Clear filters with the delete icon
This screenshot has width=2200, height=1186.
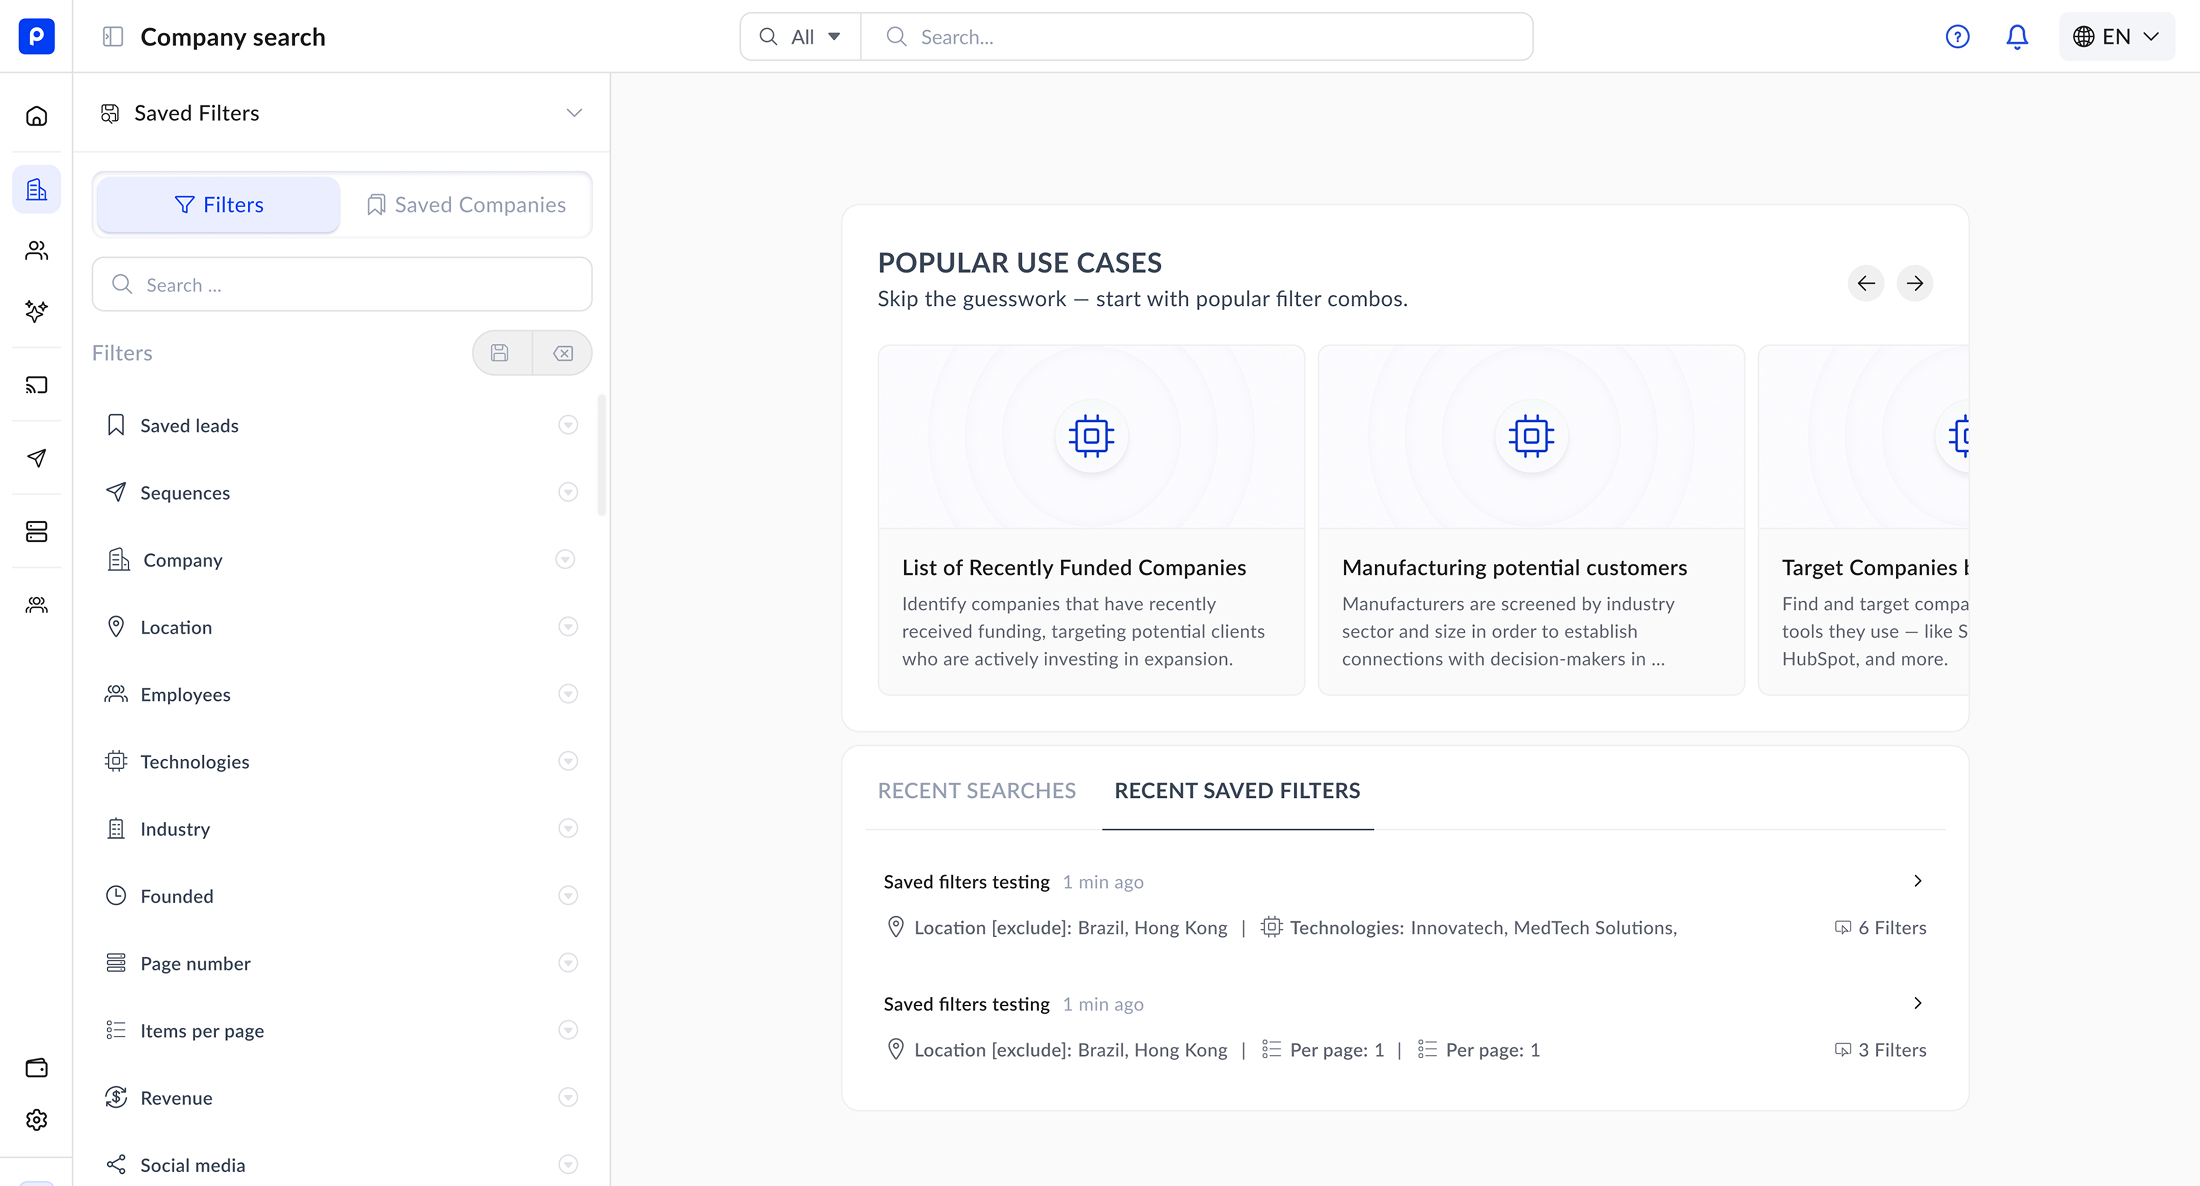tap(563, 353)
